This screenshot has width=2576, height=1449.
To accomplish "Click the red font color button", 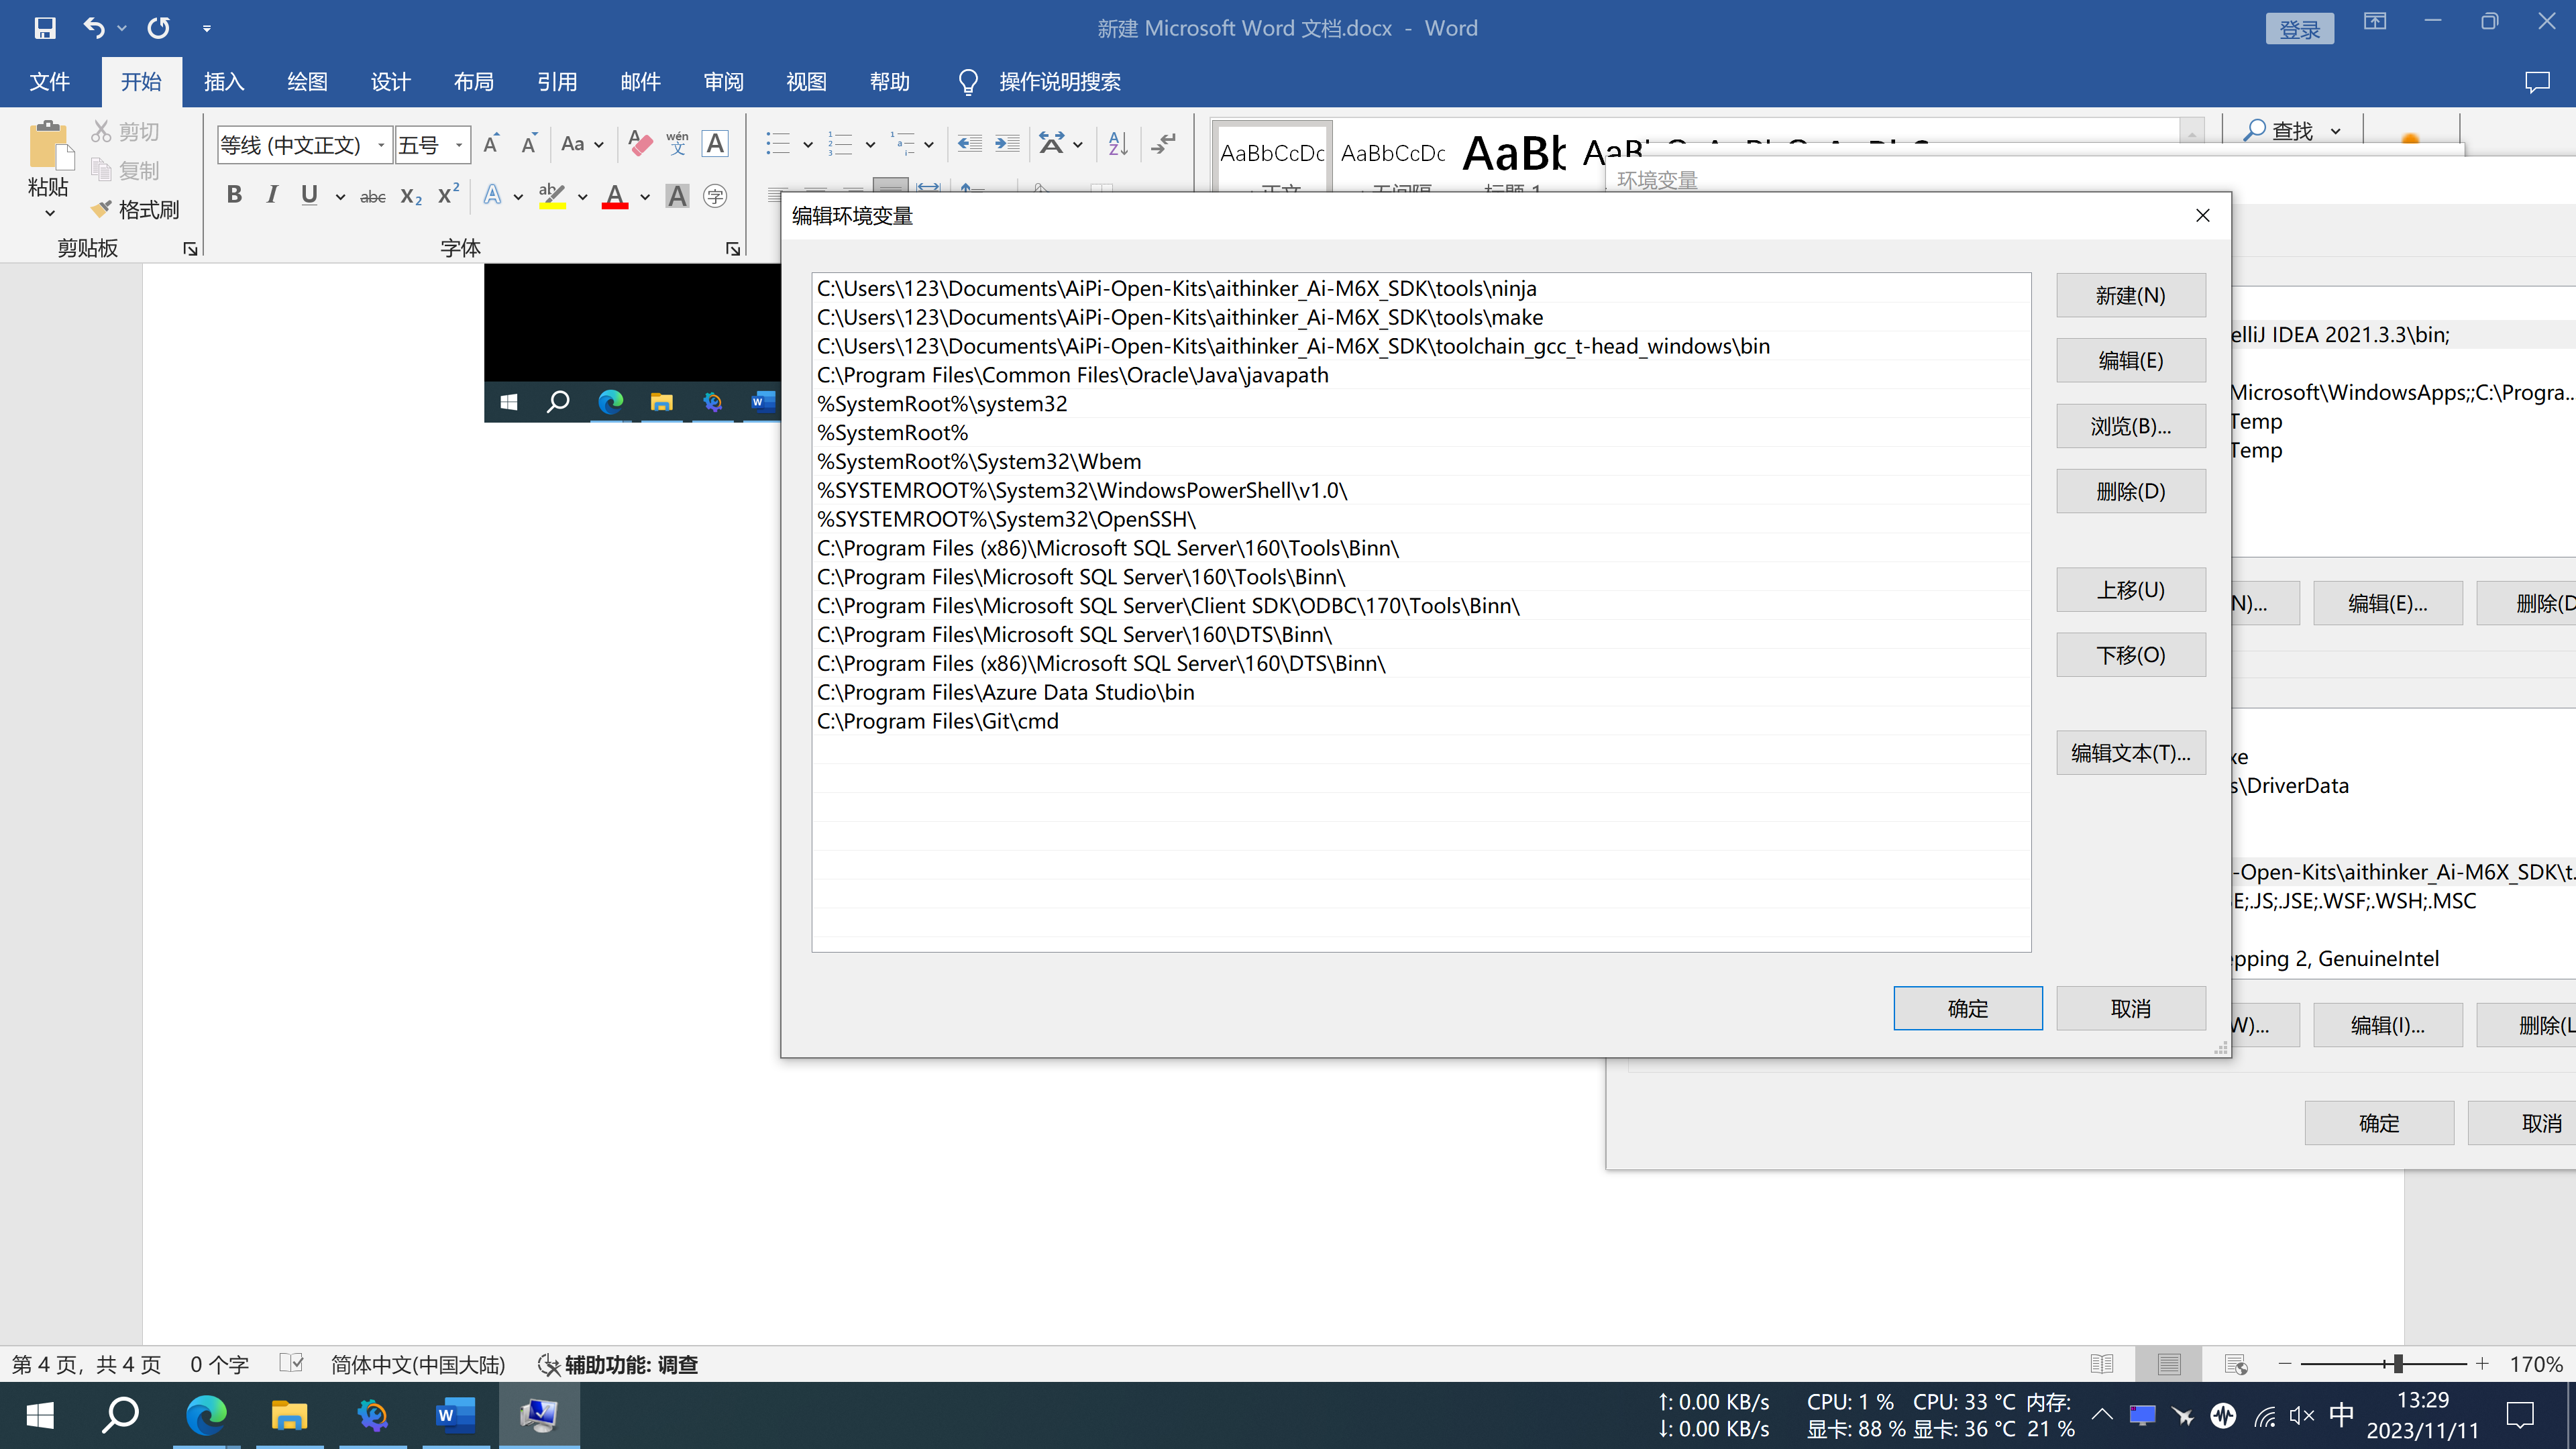I will tap(615, 196).
